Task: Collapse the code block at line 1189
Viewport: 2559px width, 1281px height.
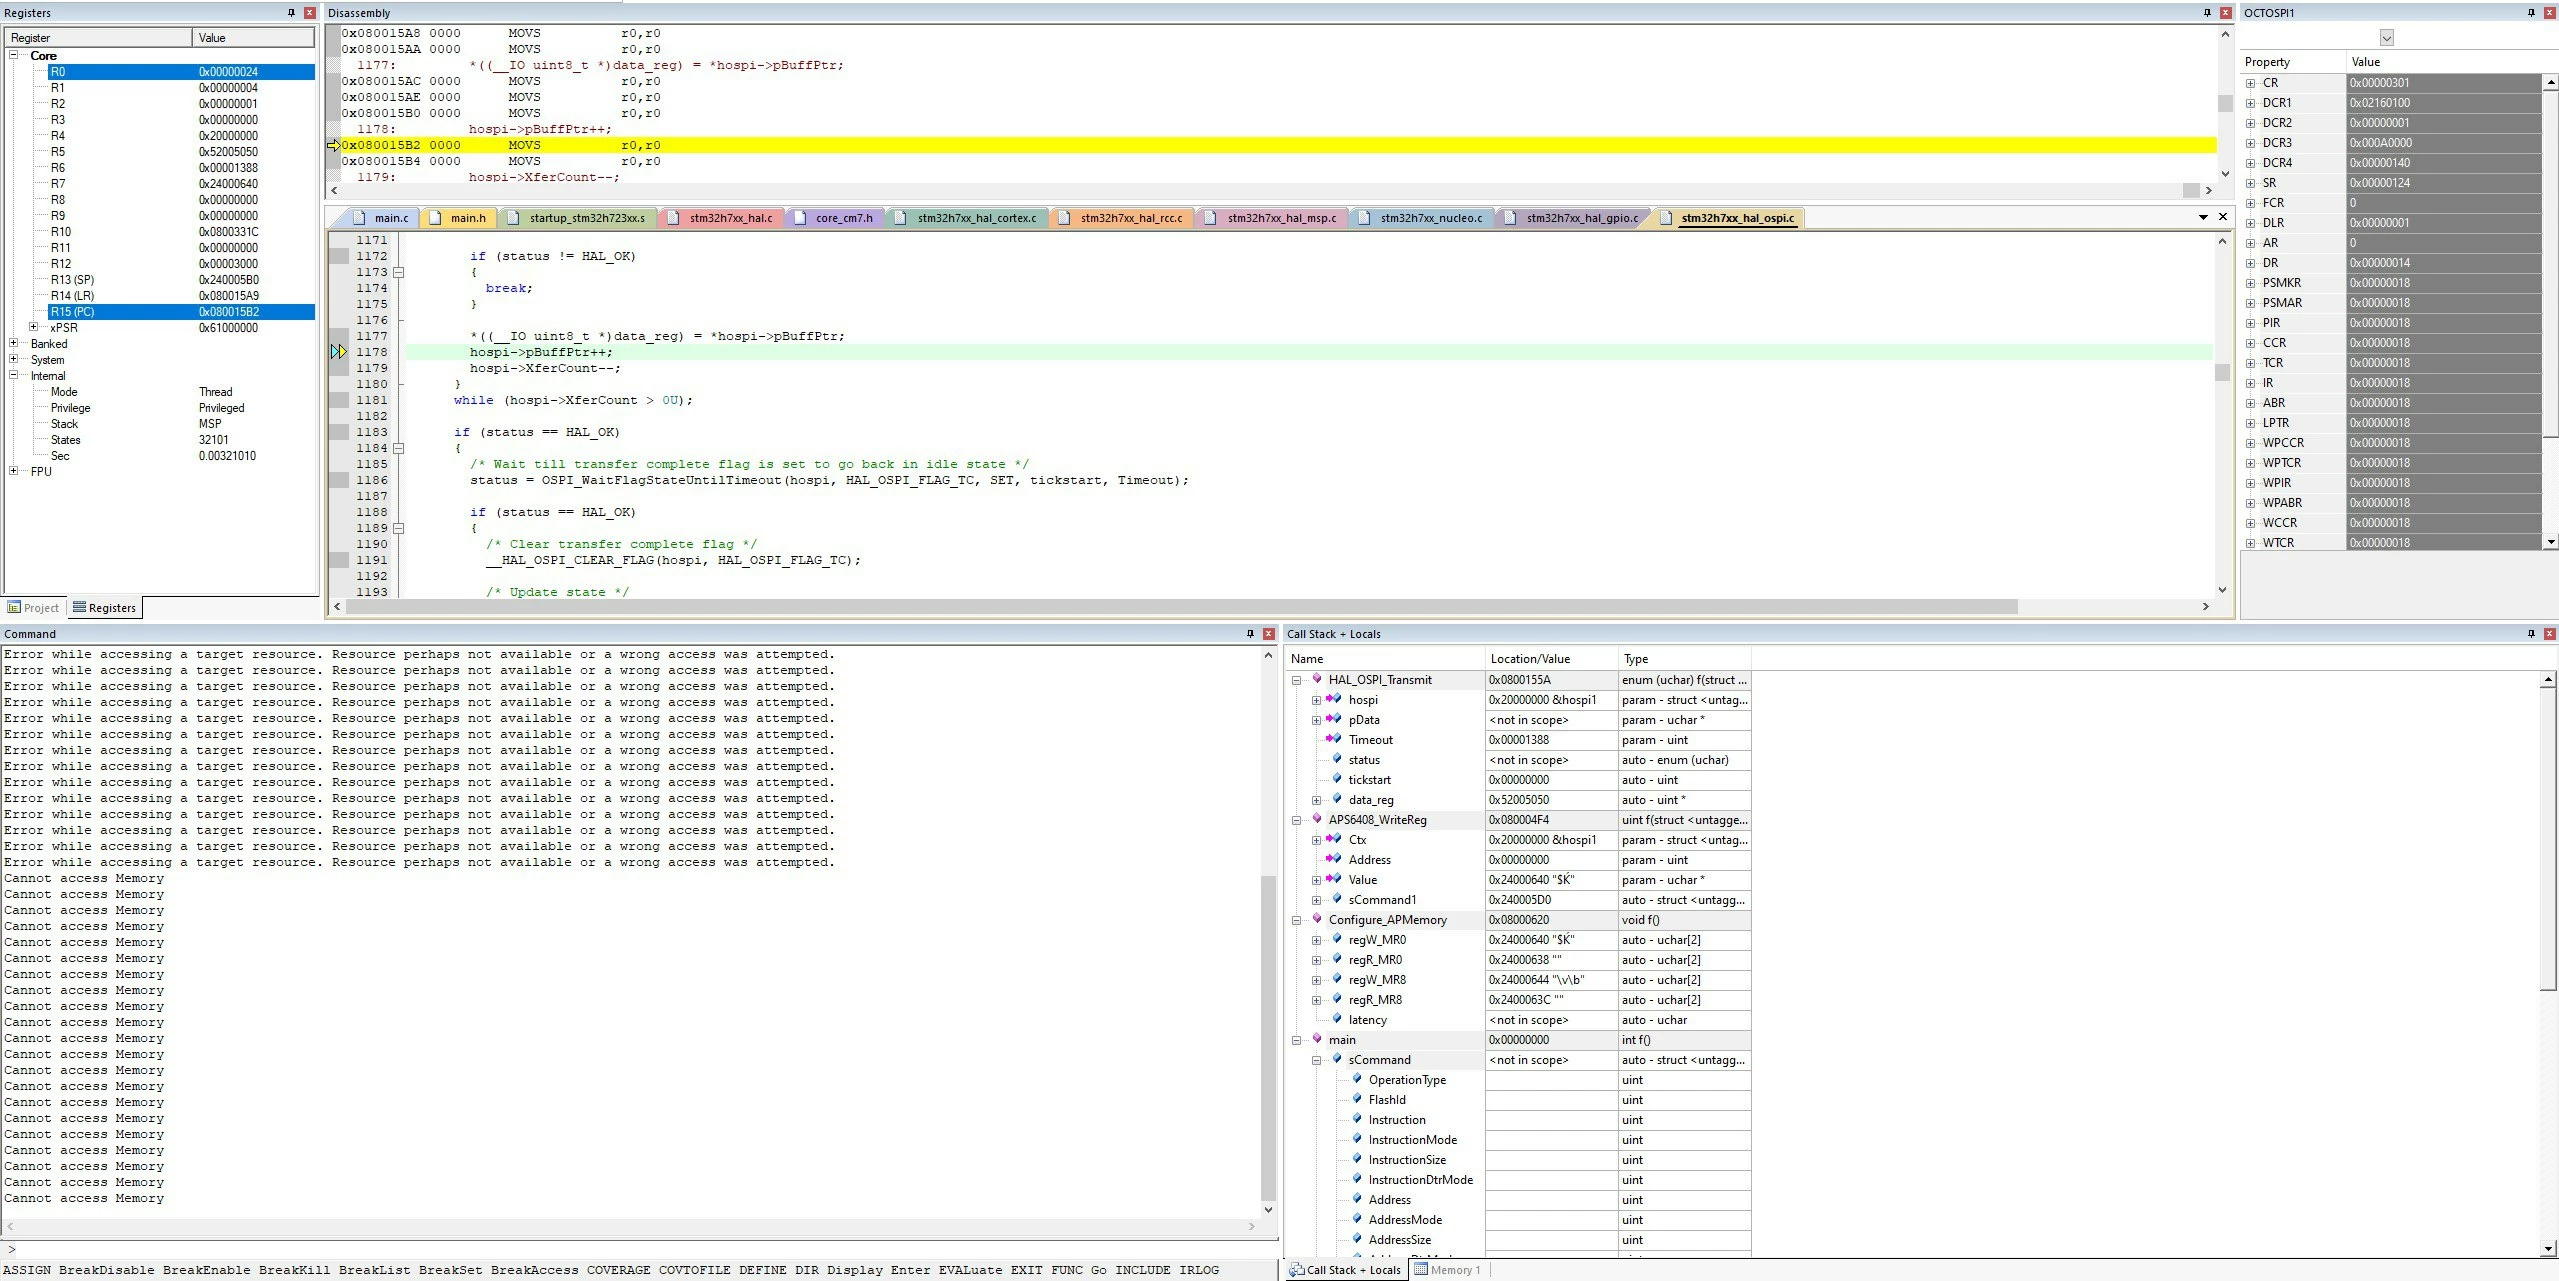Action: (x=398, y=528)
